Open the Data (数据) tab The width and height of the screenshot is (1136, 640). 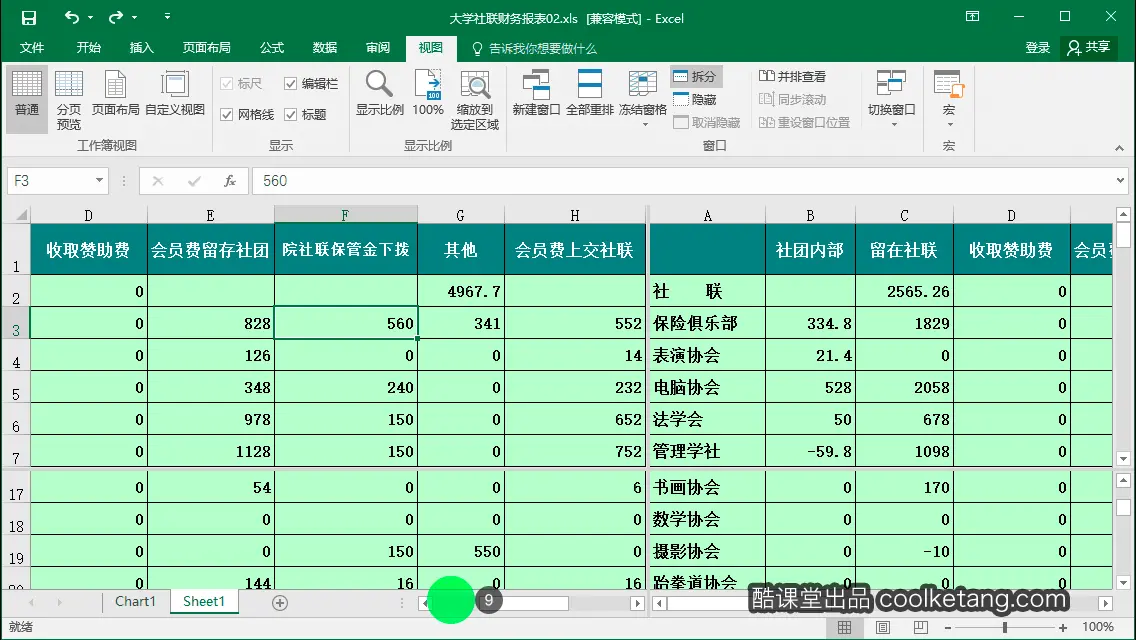(325, 48)
